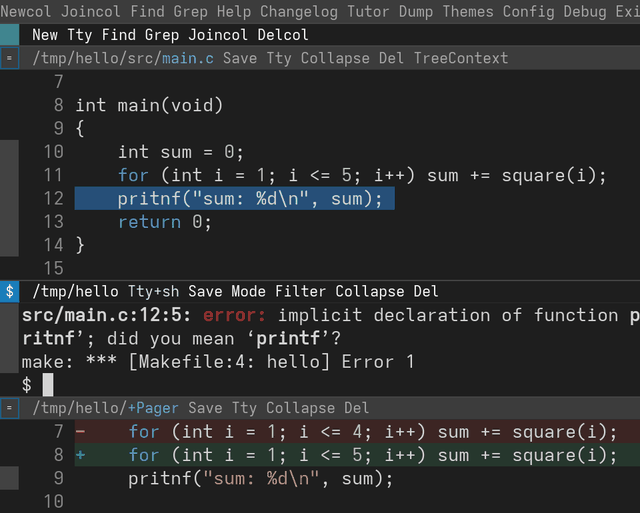Viewport: 640px width, 513px height.
Task: Click Delcol in the column tag
Action: tap(282, 35)
